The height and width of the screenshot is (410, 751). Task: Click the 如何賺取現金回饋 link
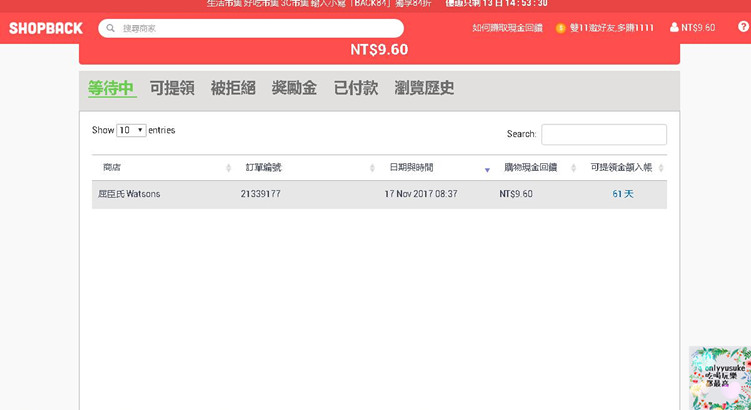[x=507, y=28]
